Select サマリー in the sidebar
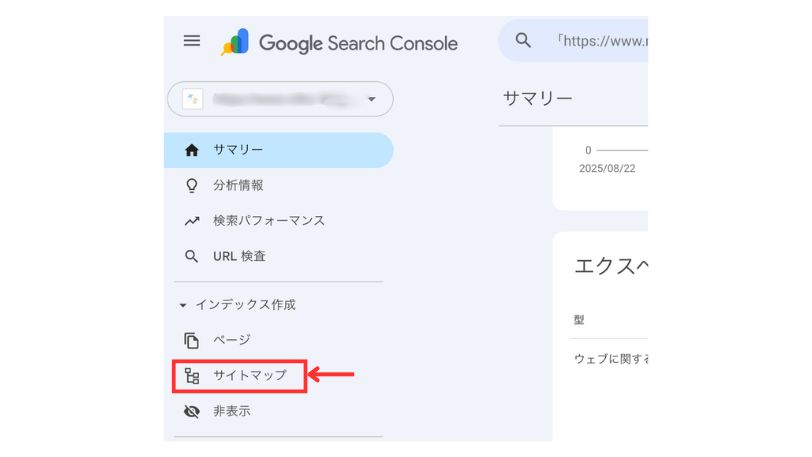The height and width of the screenshot is (457, 812). tap(238, 150)
